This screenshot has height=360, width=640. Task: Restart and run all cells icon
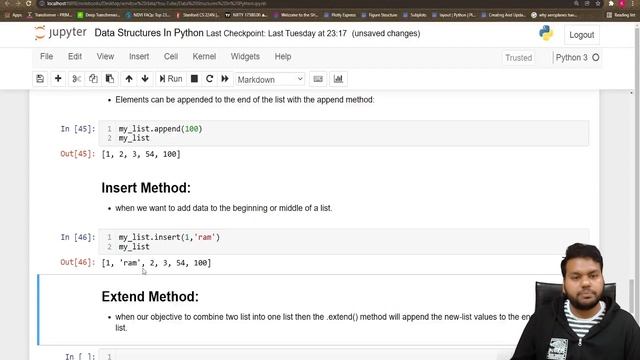[x=225, y=79]
